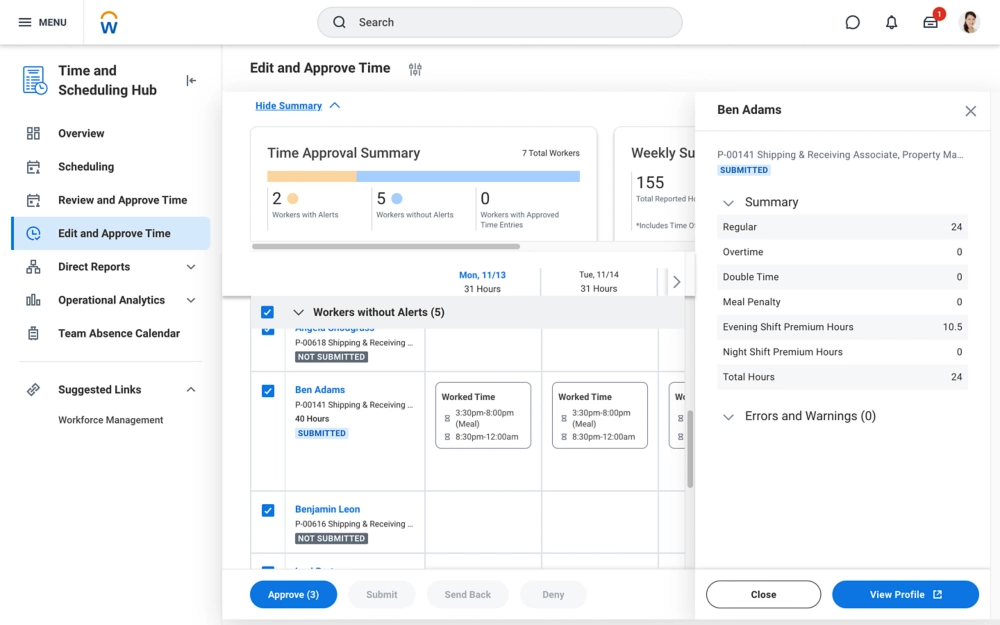This screenshot has height=625, width=1000.
Task: Click the Workday logo in the top bar
Action: coord(108,21)
